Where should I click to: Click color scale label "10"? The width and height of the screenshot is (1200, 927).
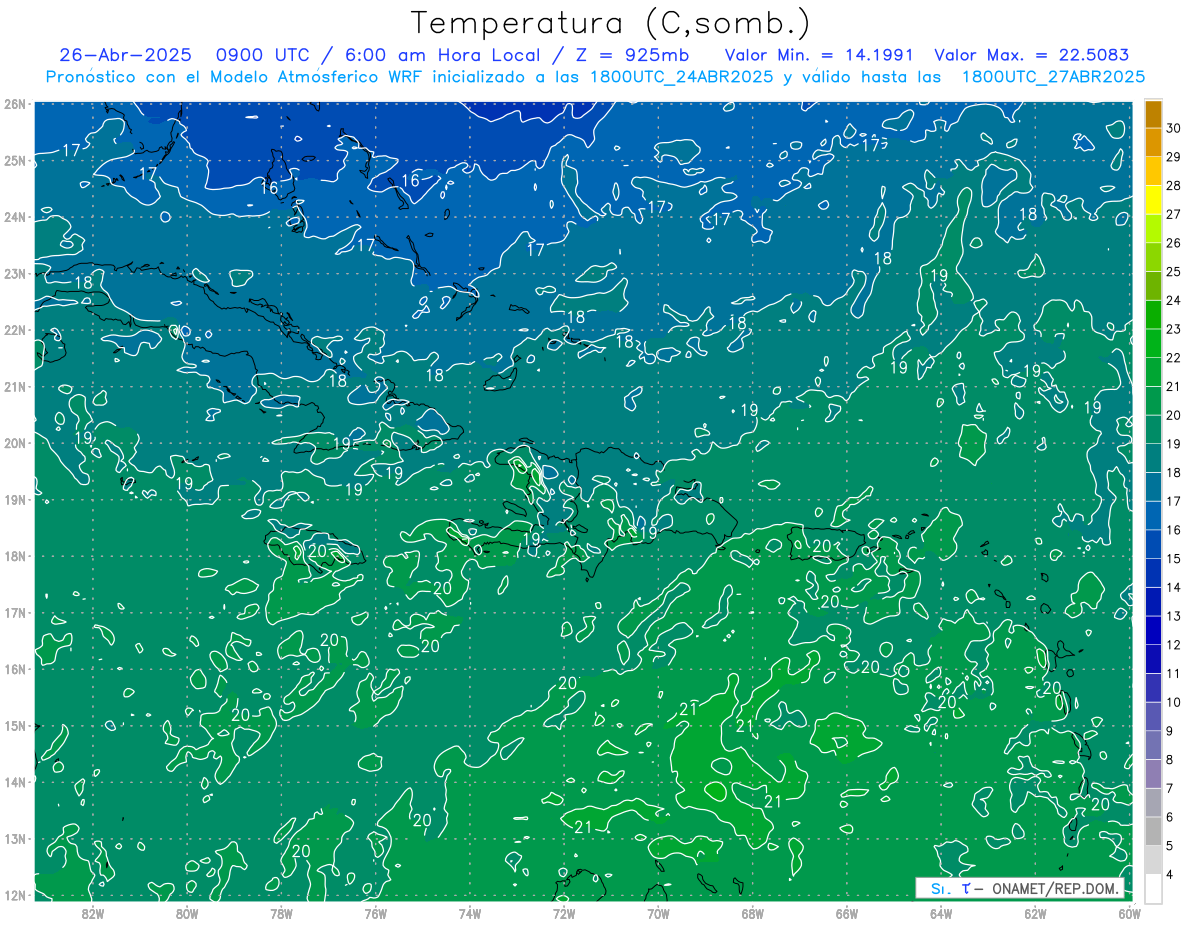[1174, 703]
